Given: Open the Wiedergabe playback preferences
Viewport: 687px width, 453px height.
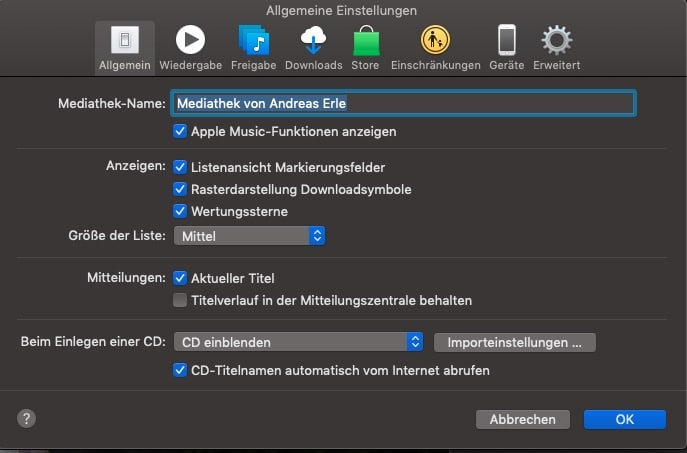Looking at the screenshot, I should (191, 48).
